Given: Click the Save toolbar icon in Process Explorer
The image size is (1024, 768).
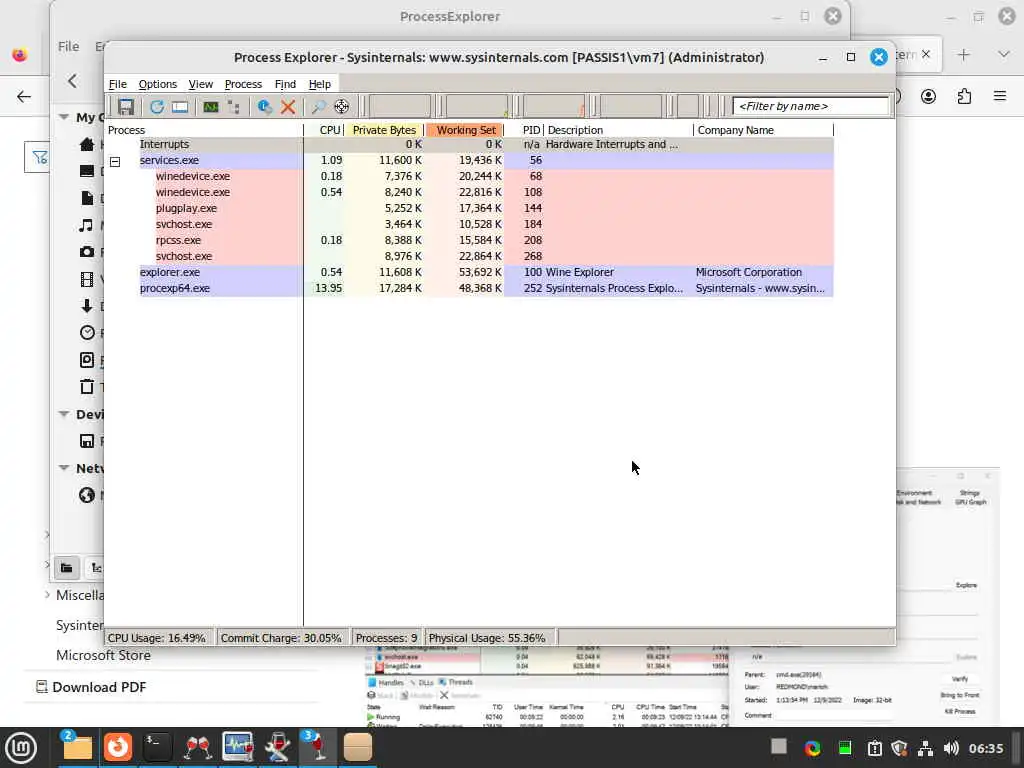Looking at the screenshot, I should (x=125, y=106).
